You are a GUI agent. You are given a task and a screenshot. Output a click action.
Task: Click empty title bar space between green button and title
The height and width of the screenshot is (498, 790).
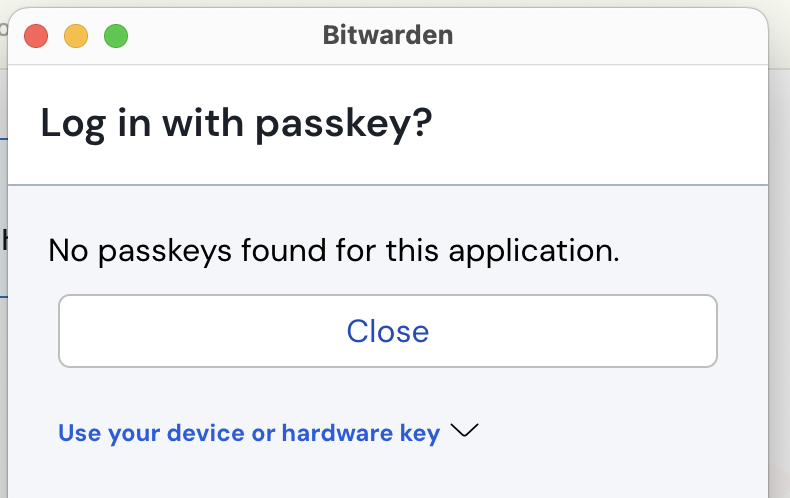click(224, 36)
